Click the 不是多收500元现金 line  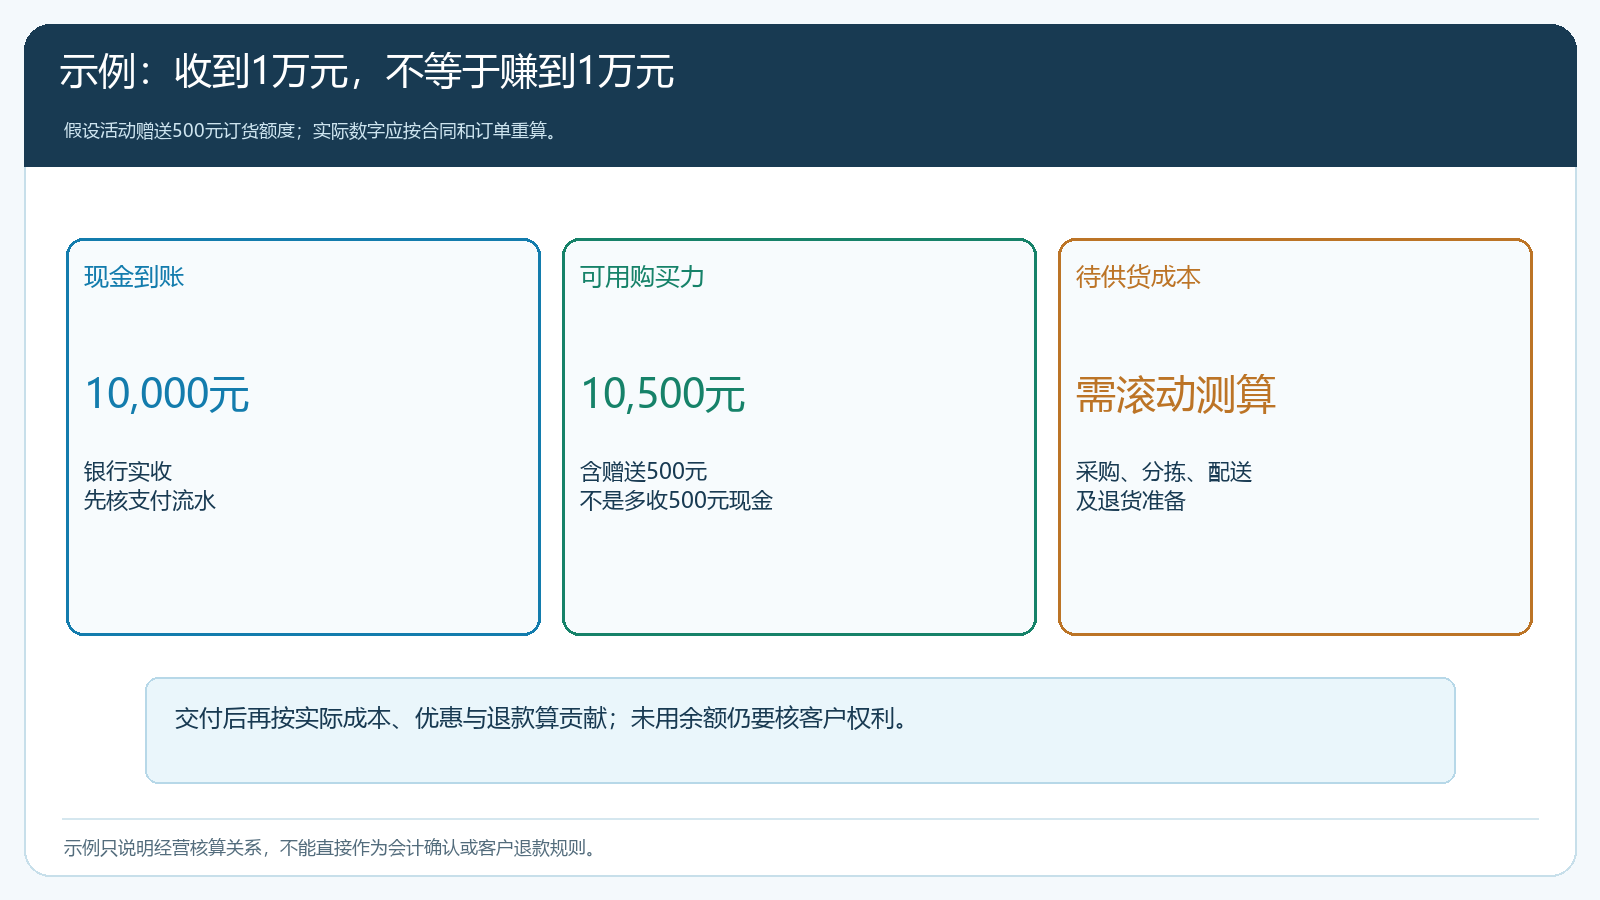click(x=676, y=500)
